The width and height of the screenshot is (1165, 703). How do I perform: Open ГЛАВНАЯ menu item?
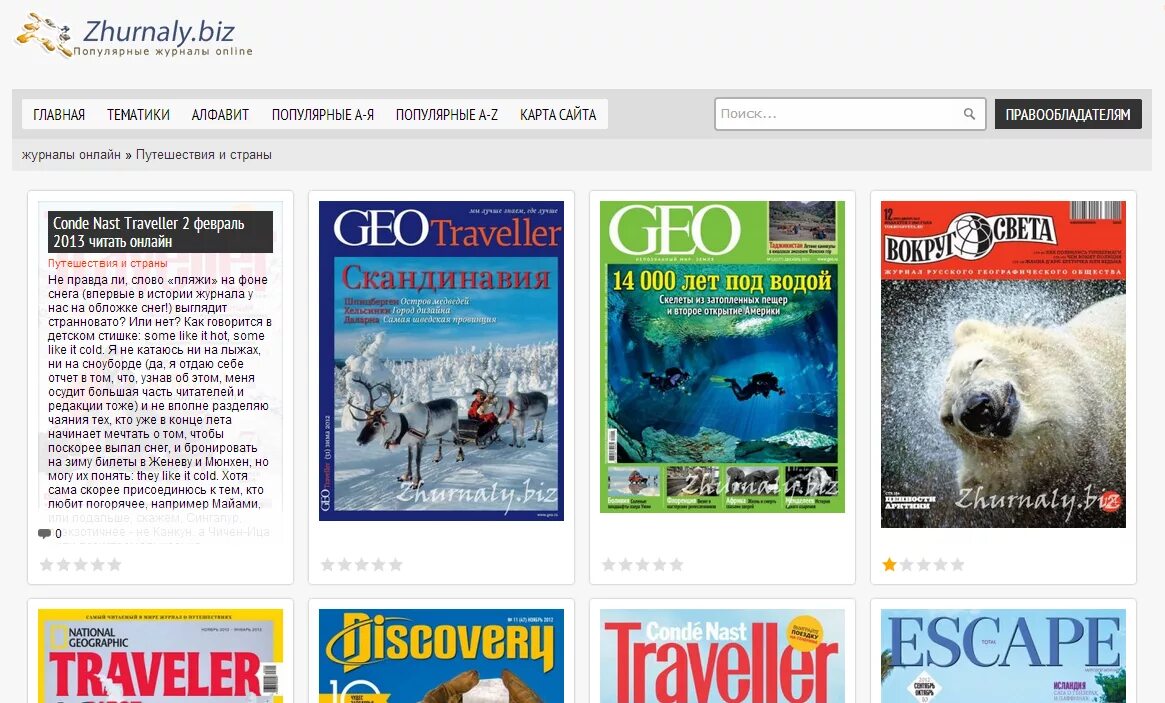tap(59, 114)
